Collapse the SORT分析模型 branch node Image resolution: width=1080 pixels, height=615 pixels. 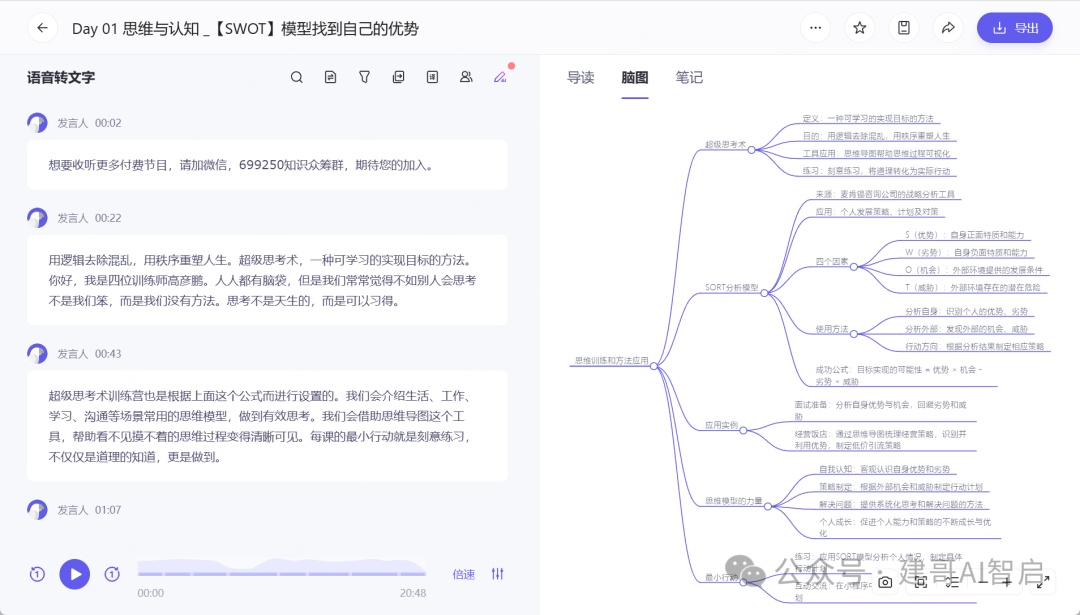click(x=765, y=292)
